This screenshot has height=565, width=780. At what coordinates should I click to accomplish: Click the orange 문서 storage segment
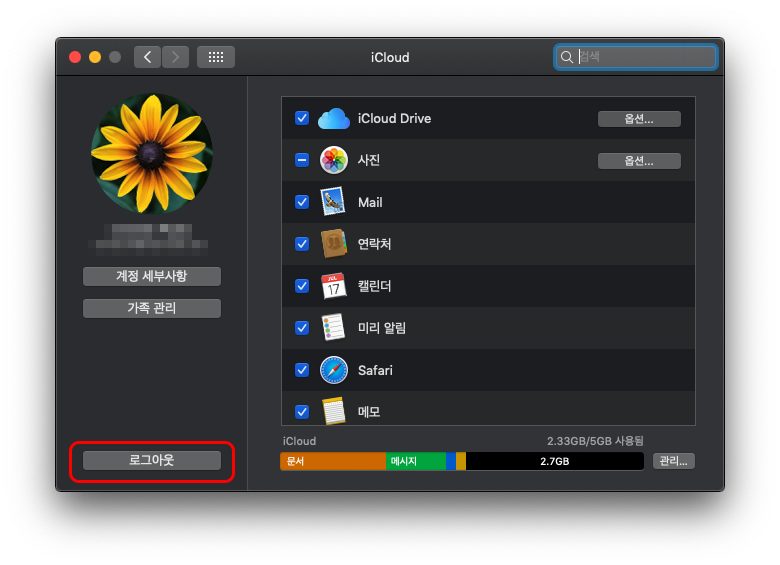pyautogui.click(x=333, y=461)
